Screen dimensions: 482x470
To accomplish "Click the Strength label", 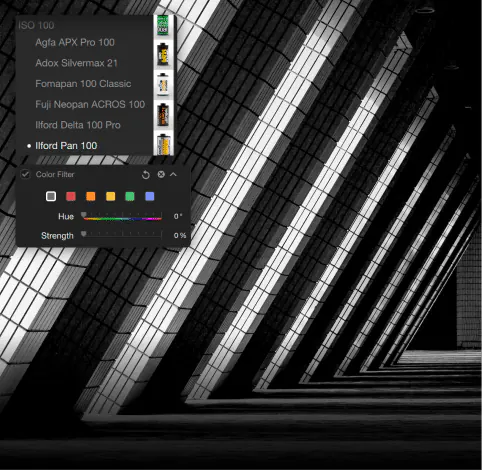I will pos(57,236).
